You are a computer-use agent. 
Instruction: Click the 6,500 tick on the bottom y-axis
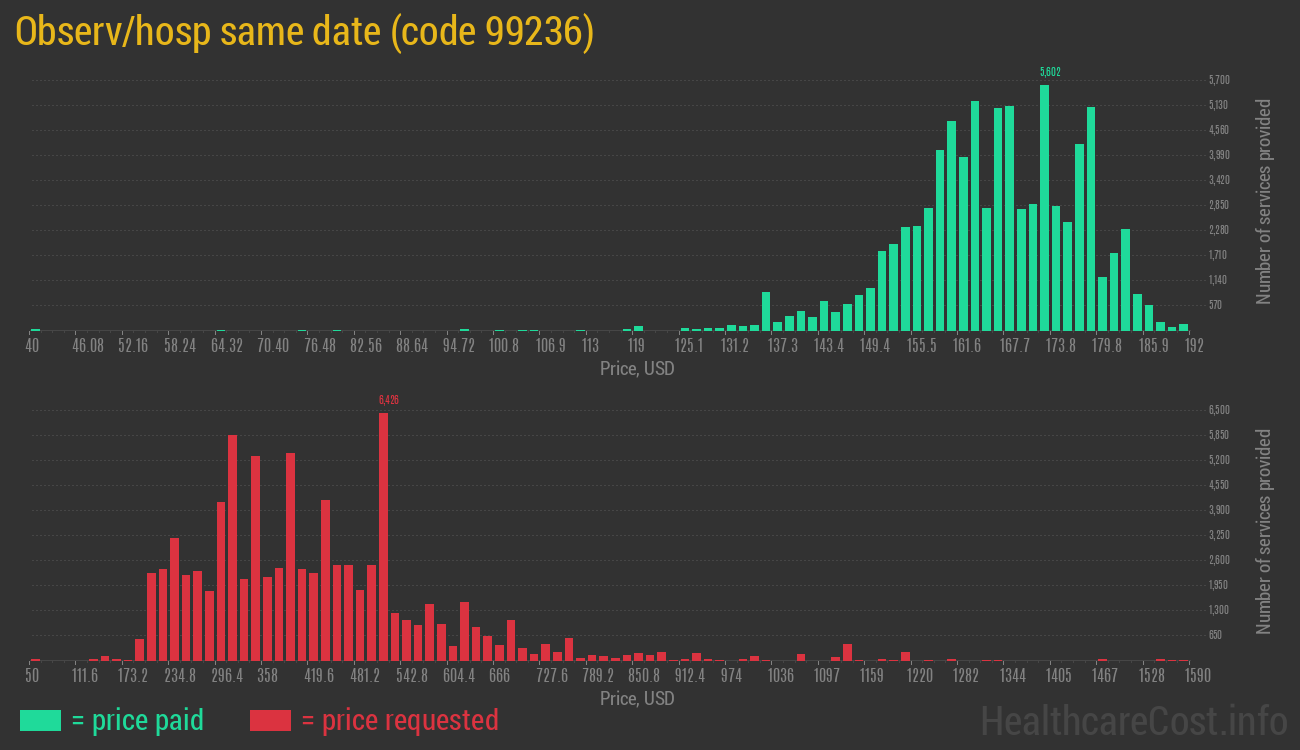pos(1218,410)
